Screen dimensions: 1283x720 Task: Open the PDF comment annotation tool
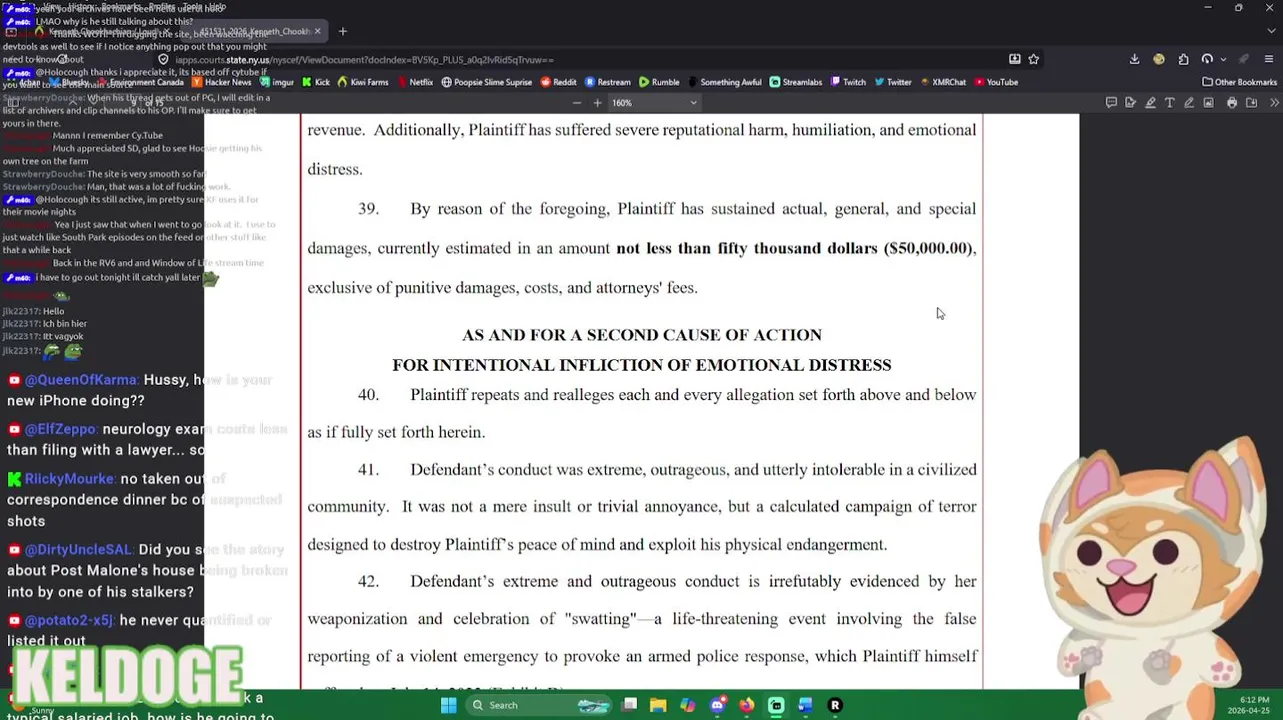pyautogui.click(x=1111, y=102)
